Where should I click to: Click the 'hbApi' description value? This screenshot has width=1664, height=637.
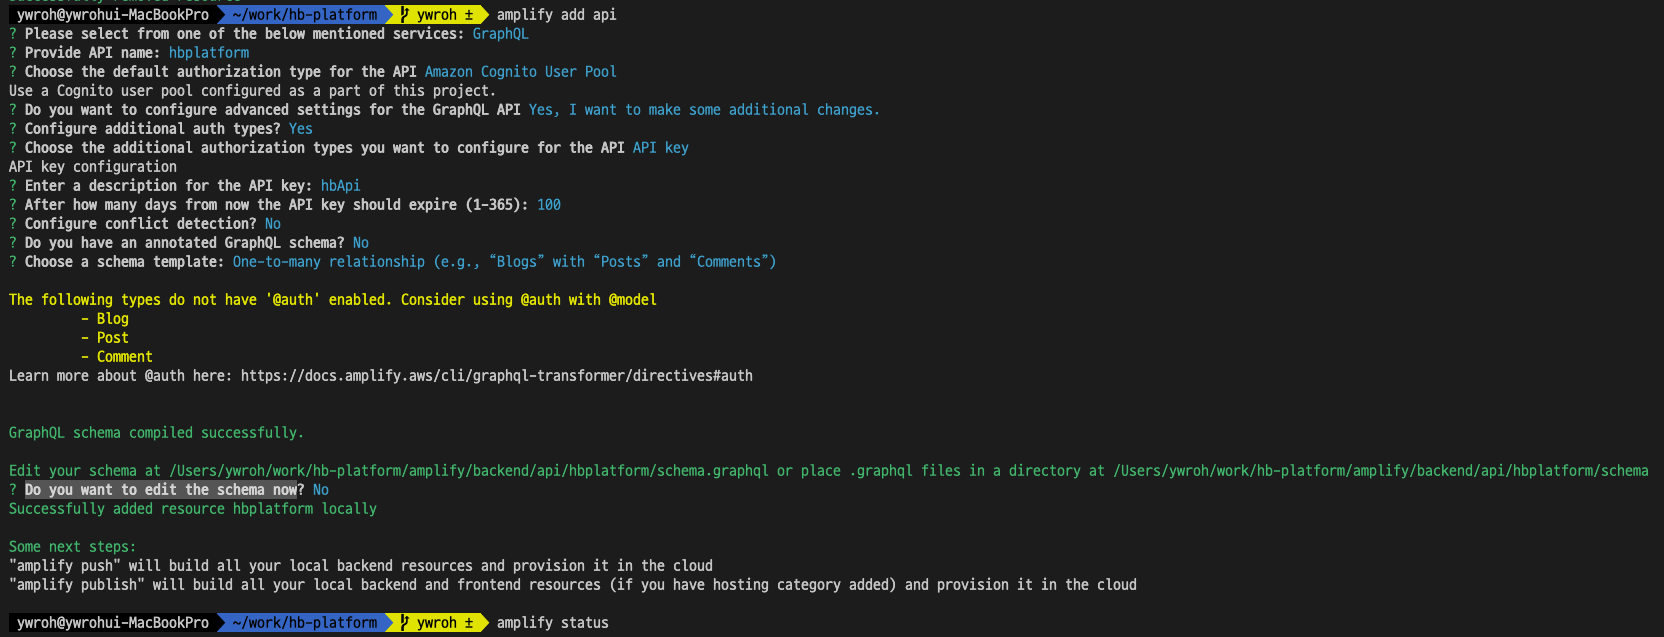tap(341, 186)
